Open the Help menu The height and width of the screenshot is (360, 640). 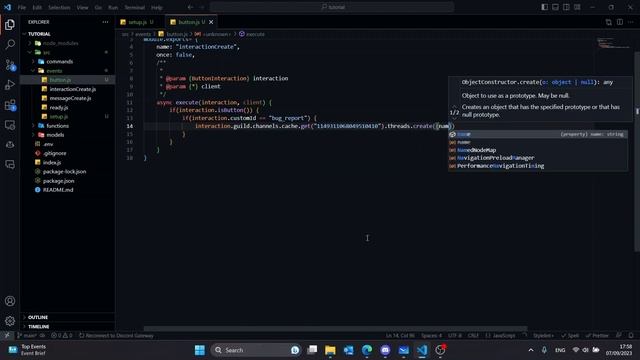157,7
